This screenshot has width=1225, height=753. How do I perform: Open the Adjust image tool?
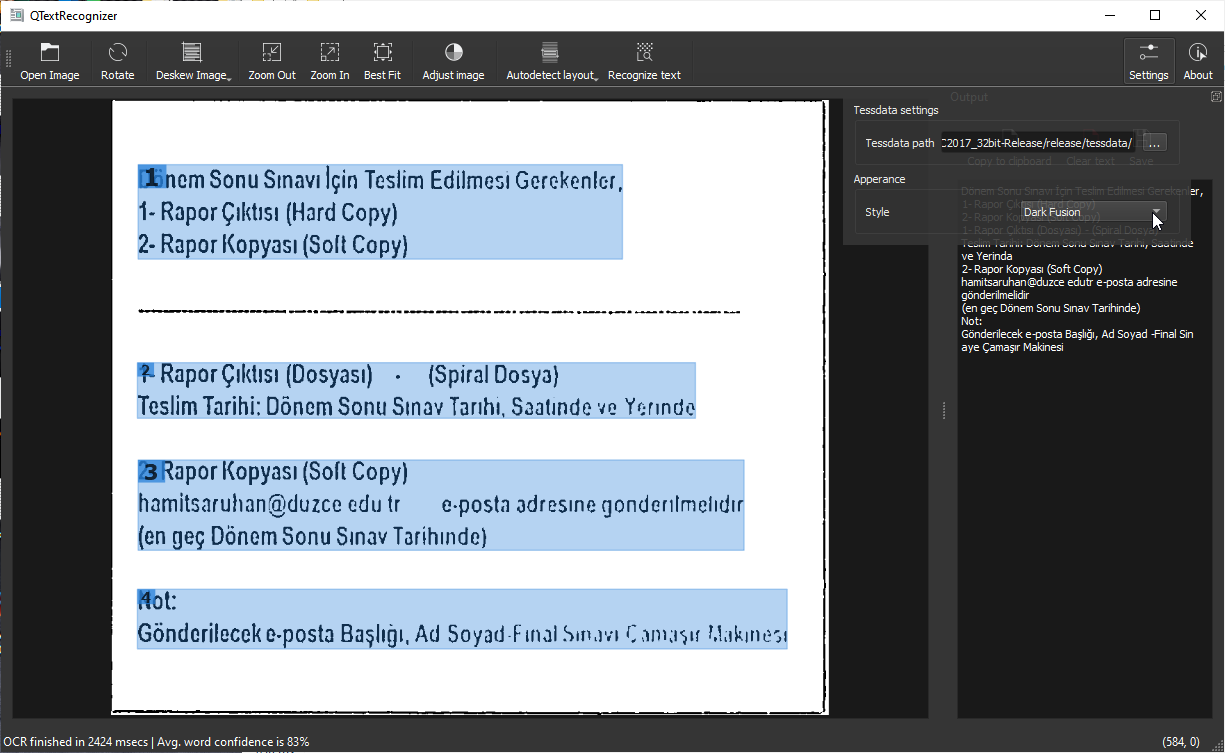[453, 62]
